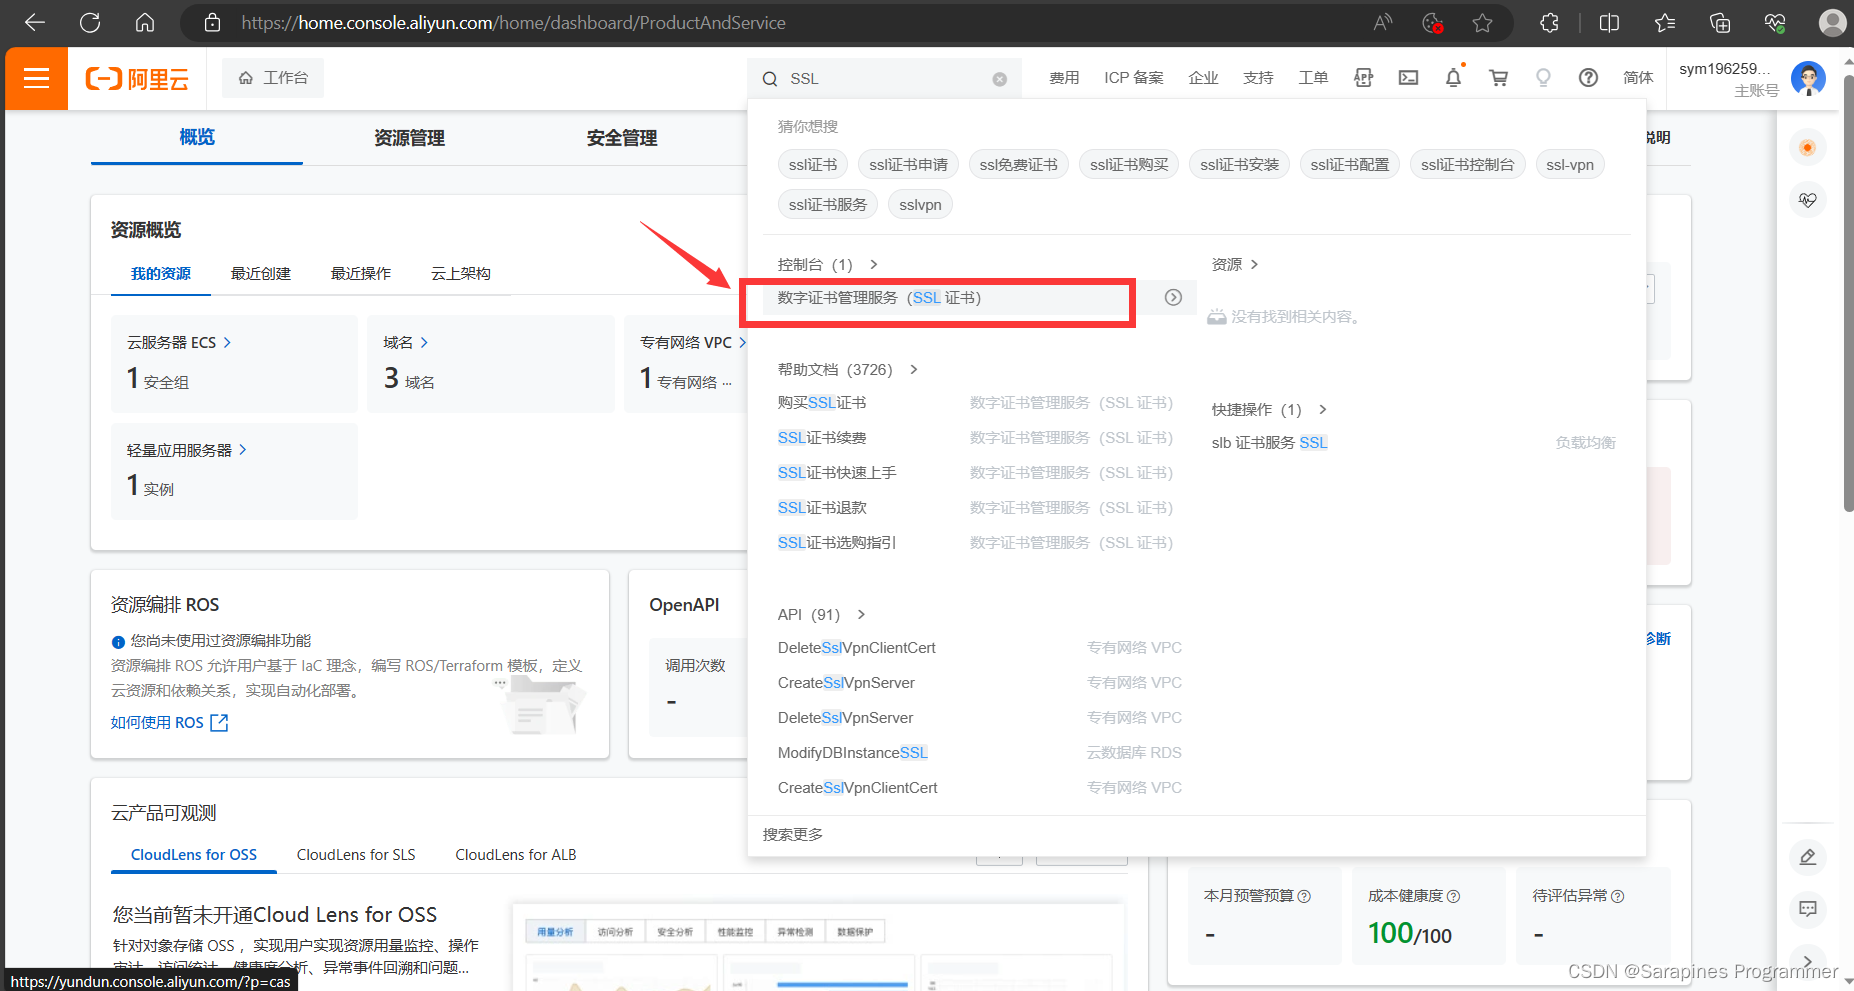1854x991 pixels.
Task: Open CloudLens for SLS tab
Action: tap(356, 855)
